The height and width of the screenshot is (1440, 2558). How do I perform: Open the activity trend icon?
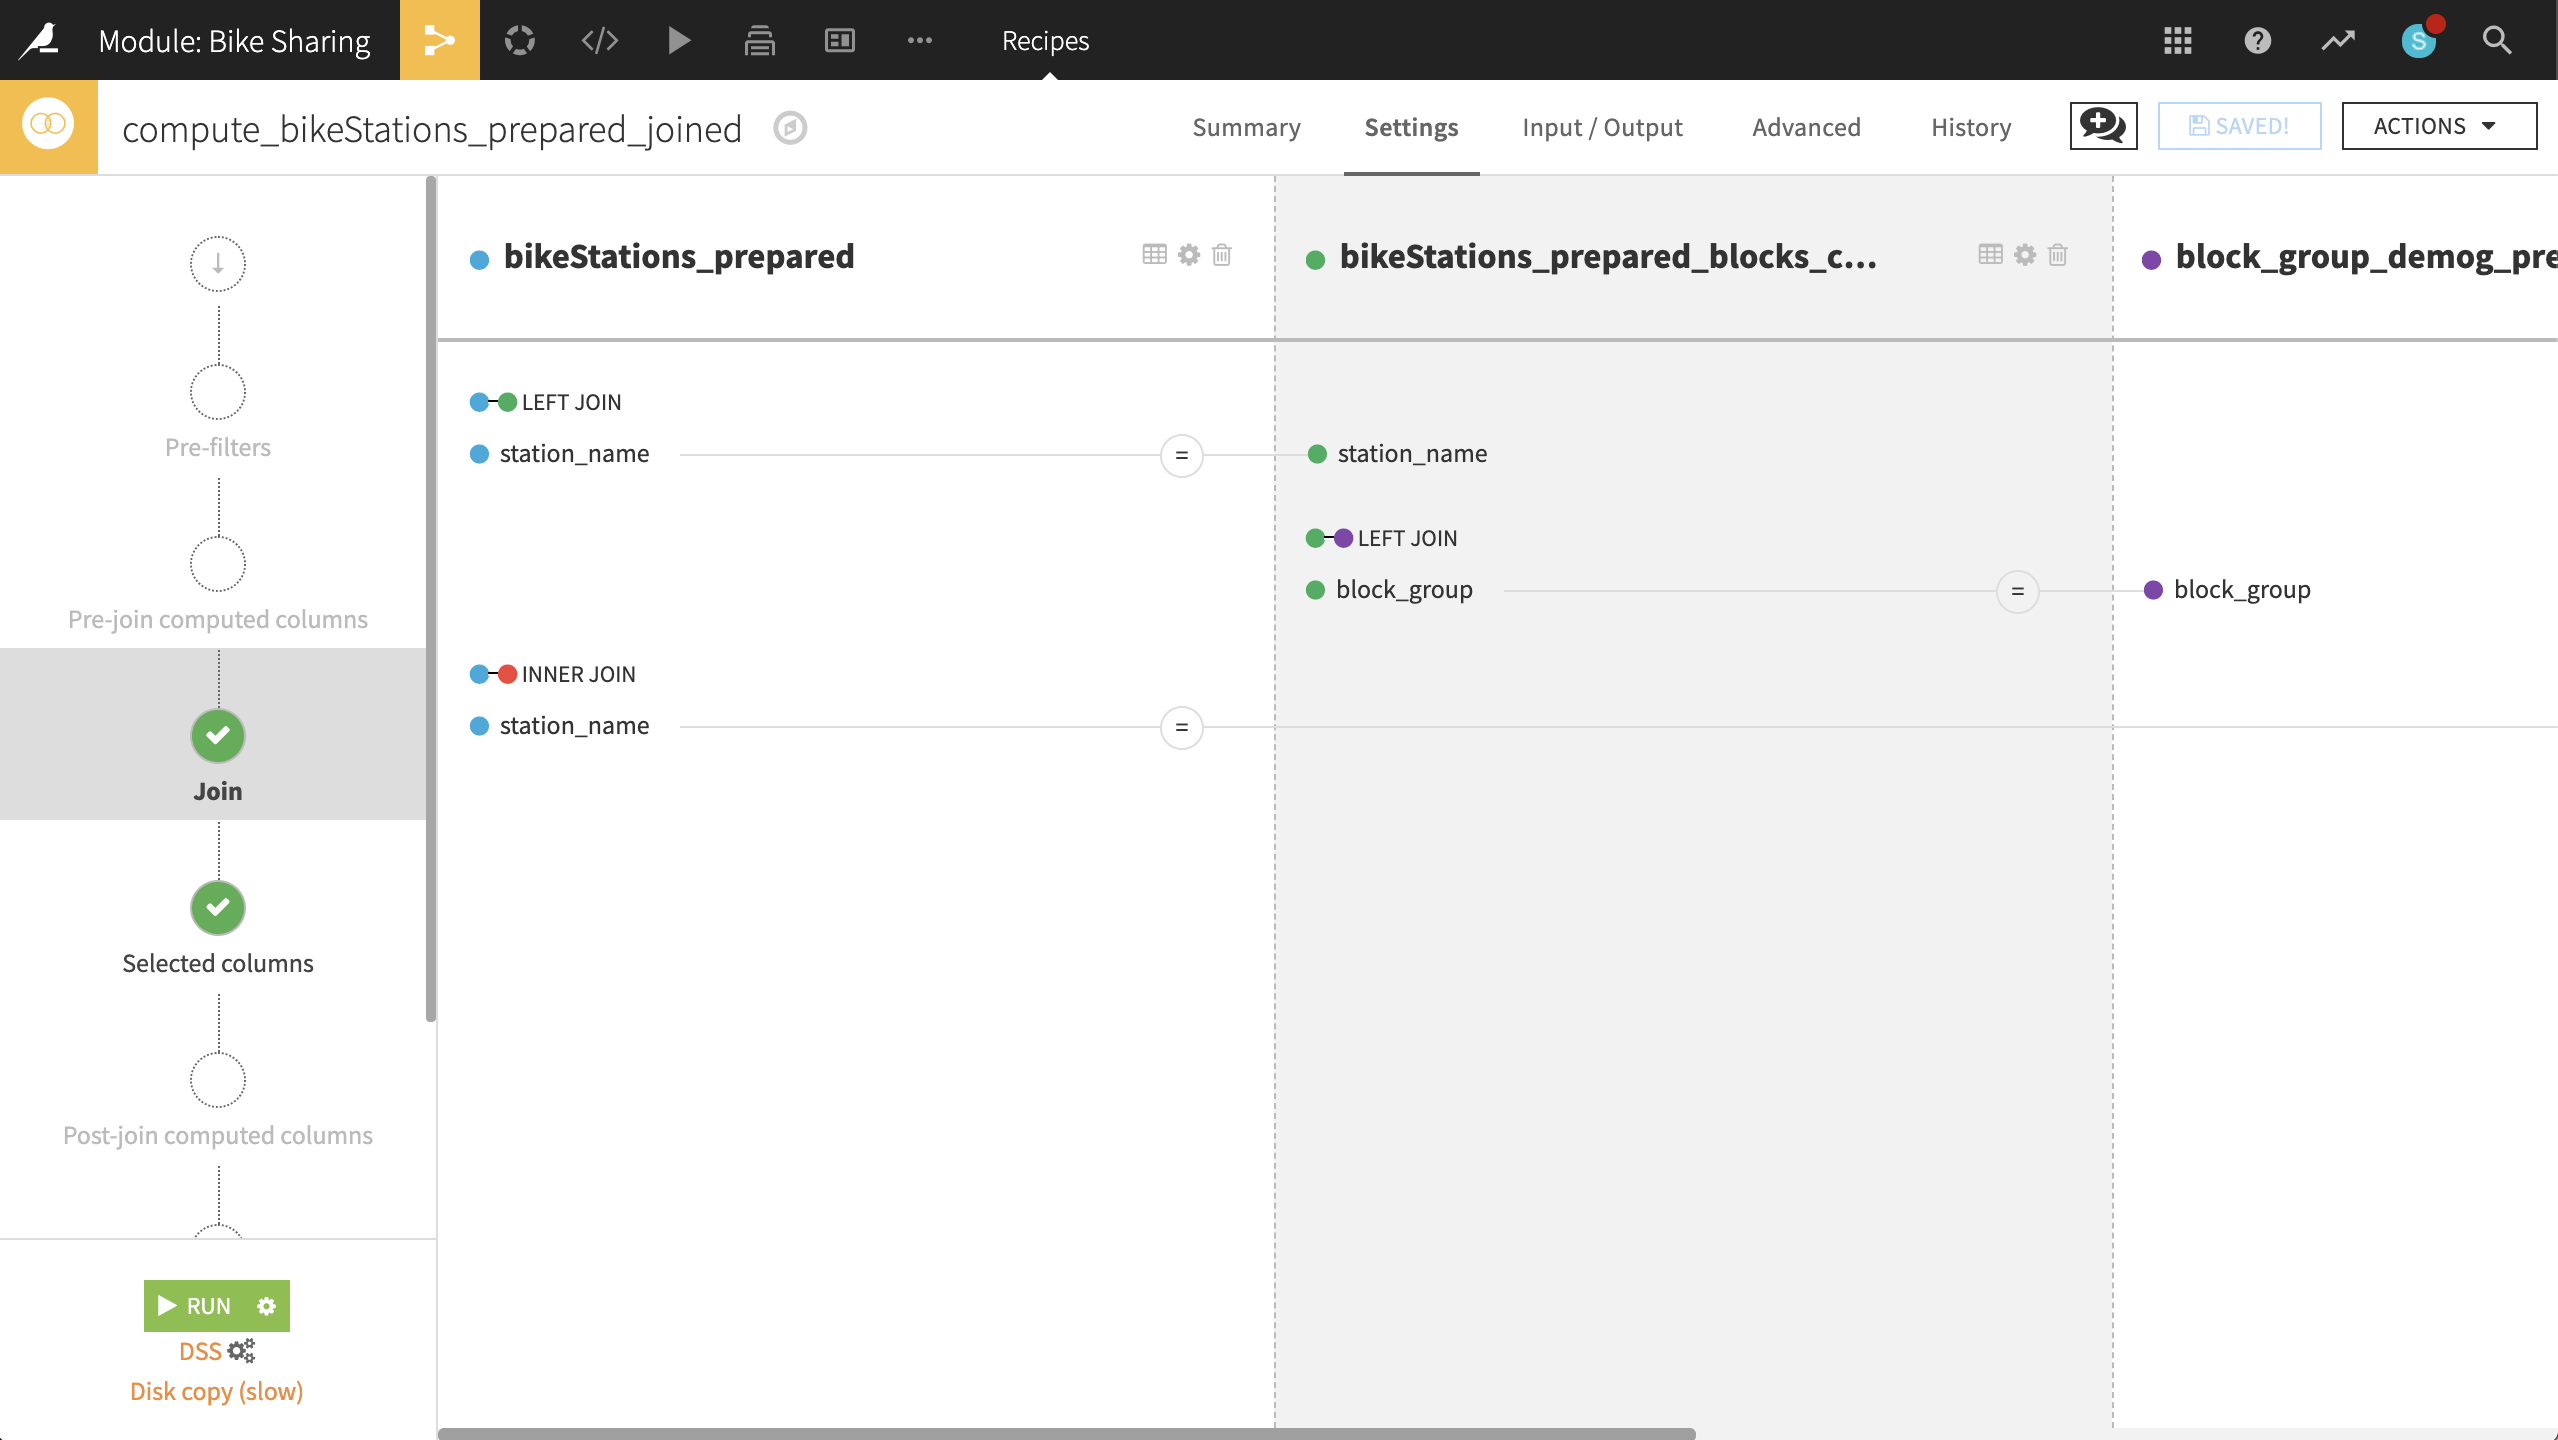[2338, 40]
